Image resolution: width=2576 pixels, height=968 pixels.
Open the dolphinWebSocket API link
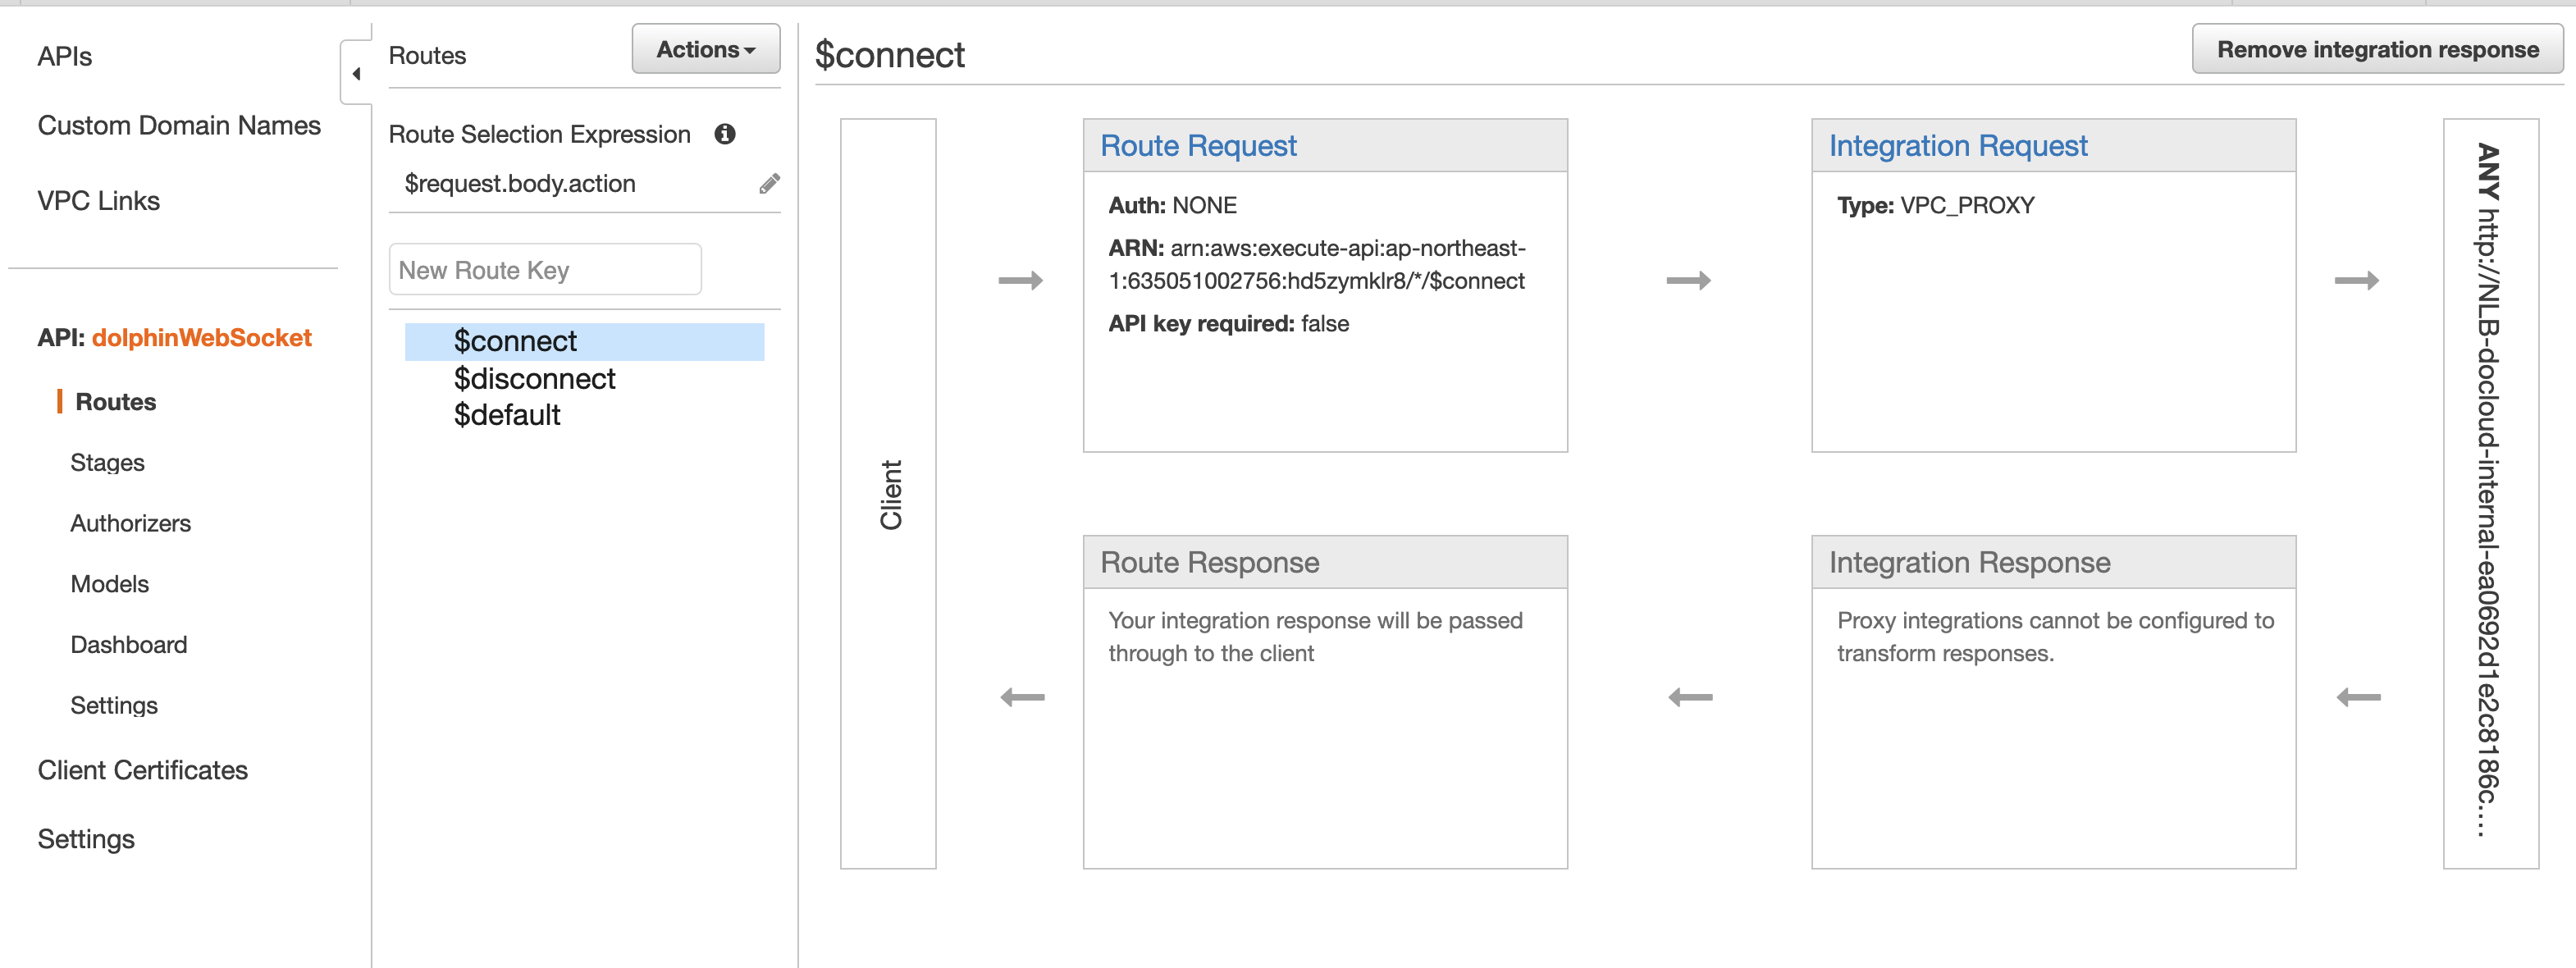click(x=202, y=338)
